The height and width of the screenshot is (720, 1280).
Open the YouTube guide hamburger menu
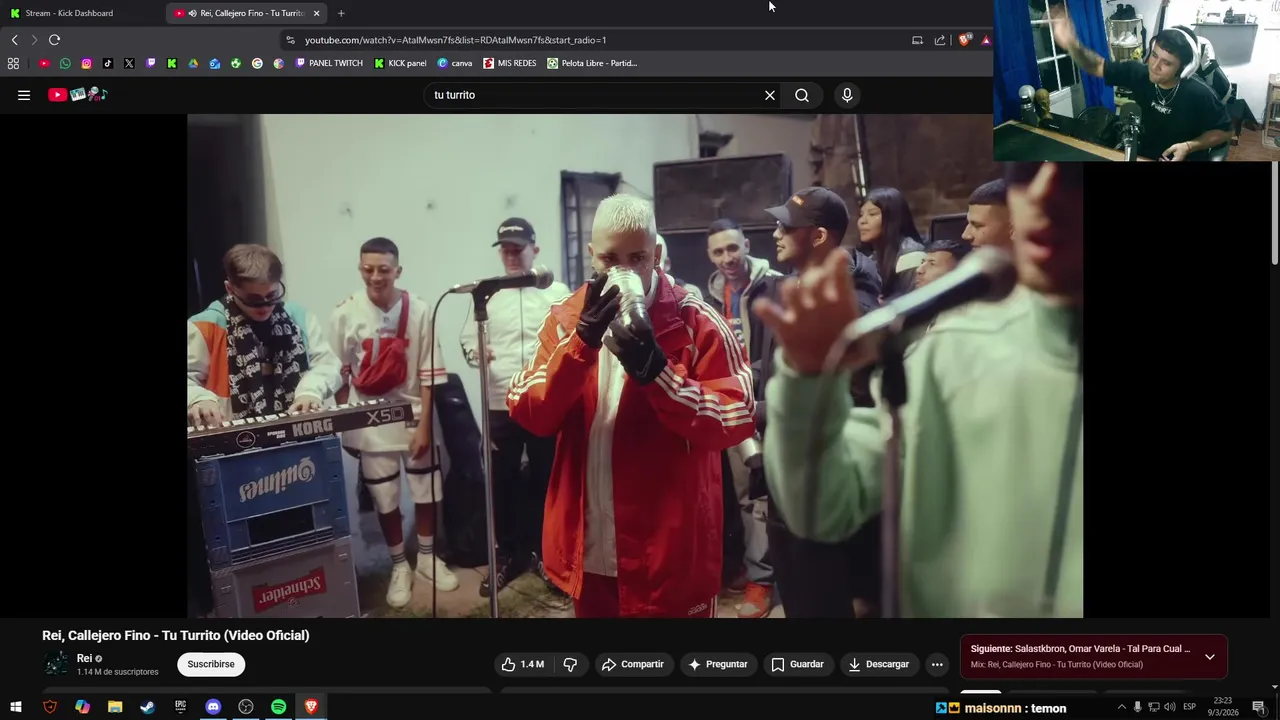pos(24,95)
